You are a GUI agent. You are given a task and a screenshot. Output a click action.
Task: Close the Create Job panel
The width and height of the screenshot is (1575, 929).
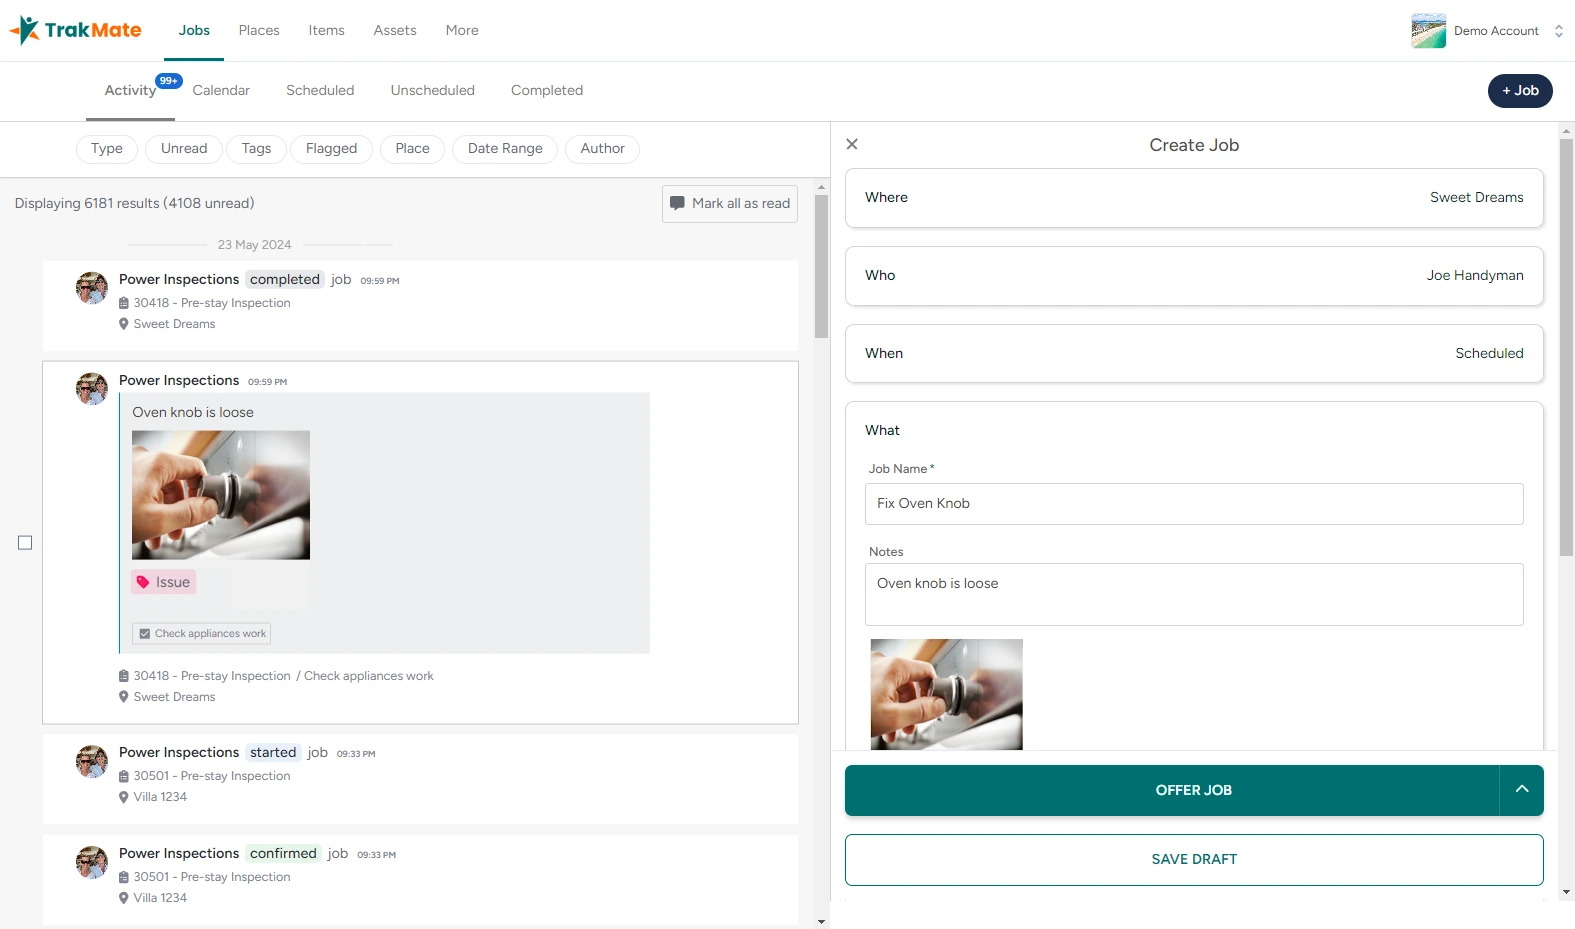852,144
